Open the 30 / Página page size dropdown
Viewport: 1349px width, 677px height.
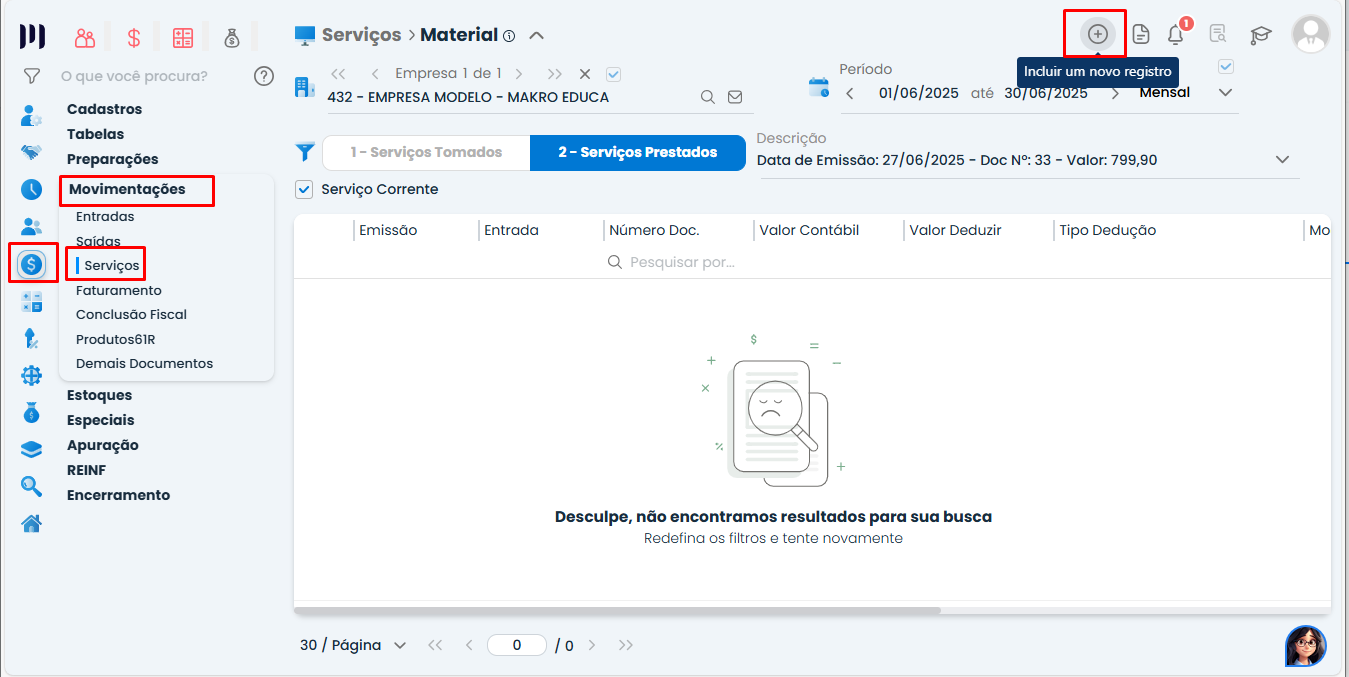353,645
